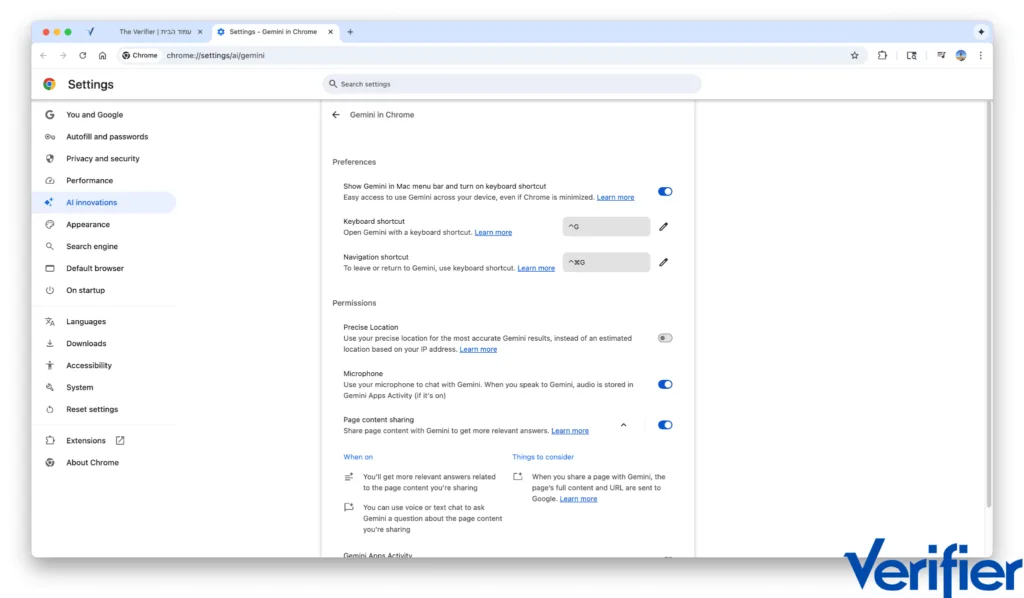
Task: Click the Chrome logo next to Settings title
Action: [50, 84]
